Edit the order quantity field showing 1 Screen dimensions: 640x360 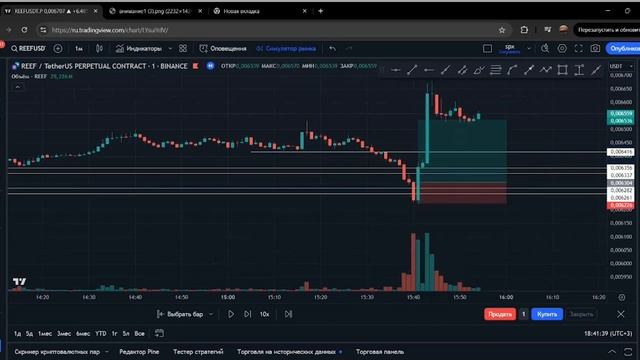point(524,314)
